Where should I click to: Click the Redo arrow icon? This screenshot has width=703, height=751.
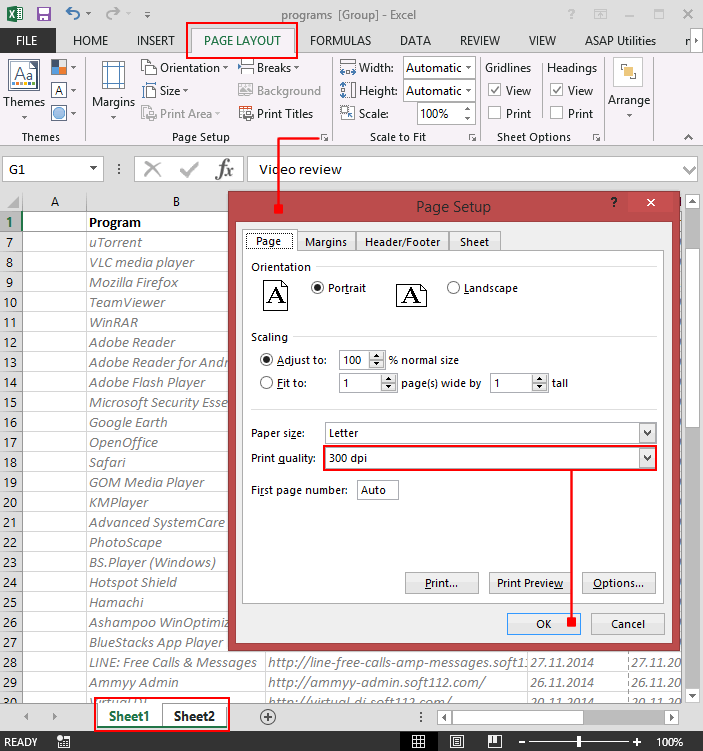click(x=113, y=13)
